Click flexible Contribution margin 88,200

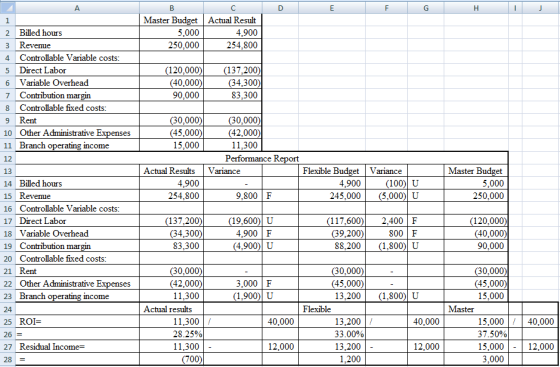[x=332, y=246]
